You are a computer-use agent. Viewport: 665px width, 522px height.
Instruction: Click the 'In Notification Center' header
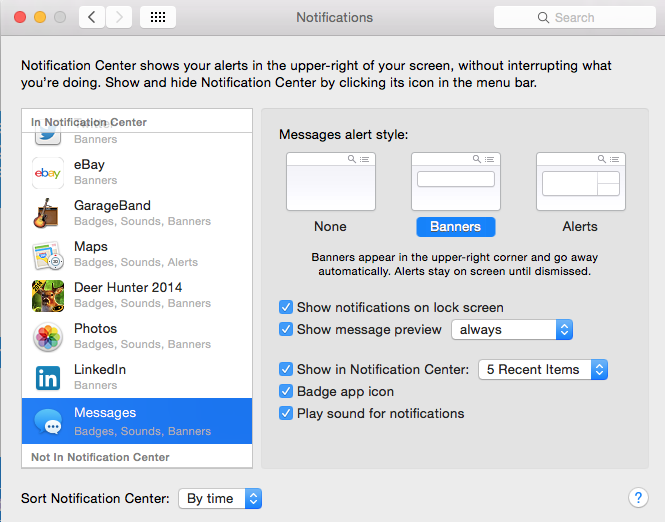coord(89,122)
